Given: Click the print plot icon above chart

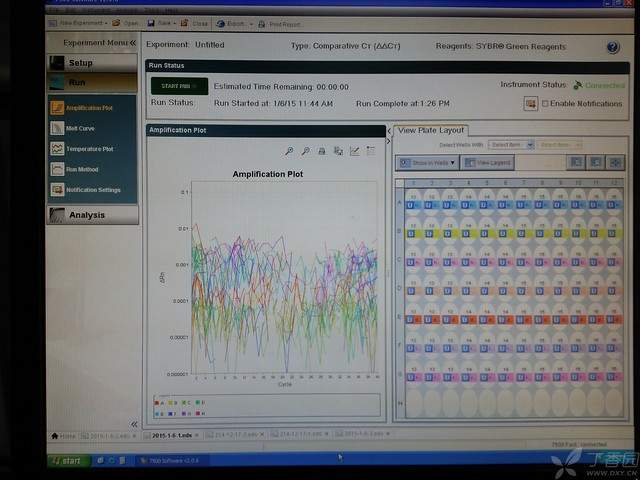Looking at the screenshot, I should [322, 151].
